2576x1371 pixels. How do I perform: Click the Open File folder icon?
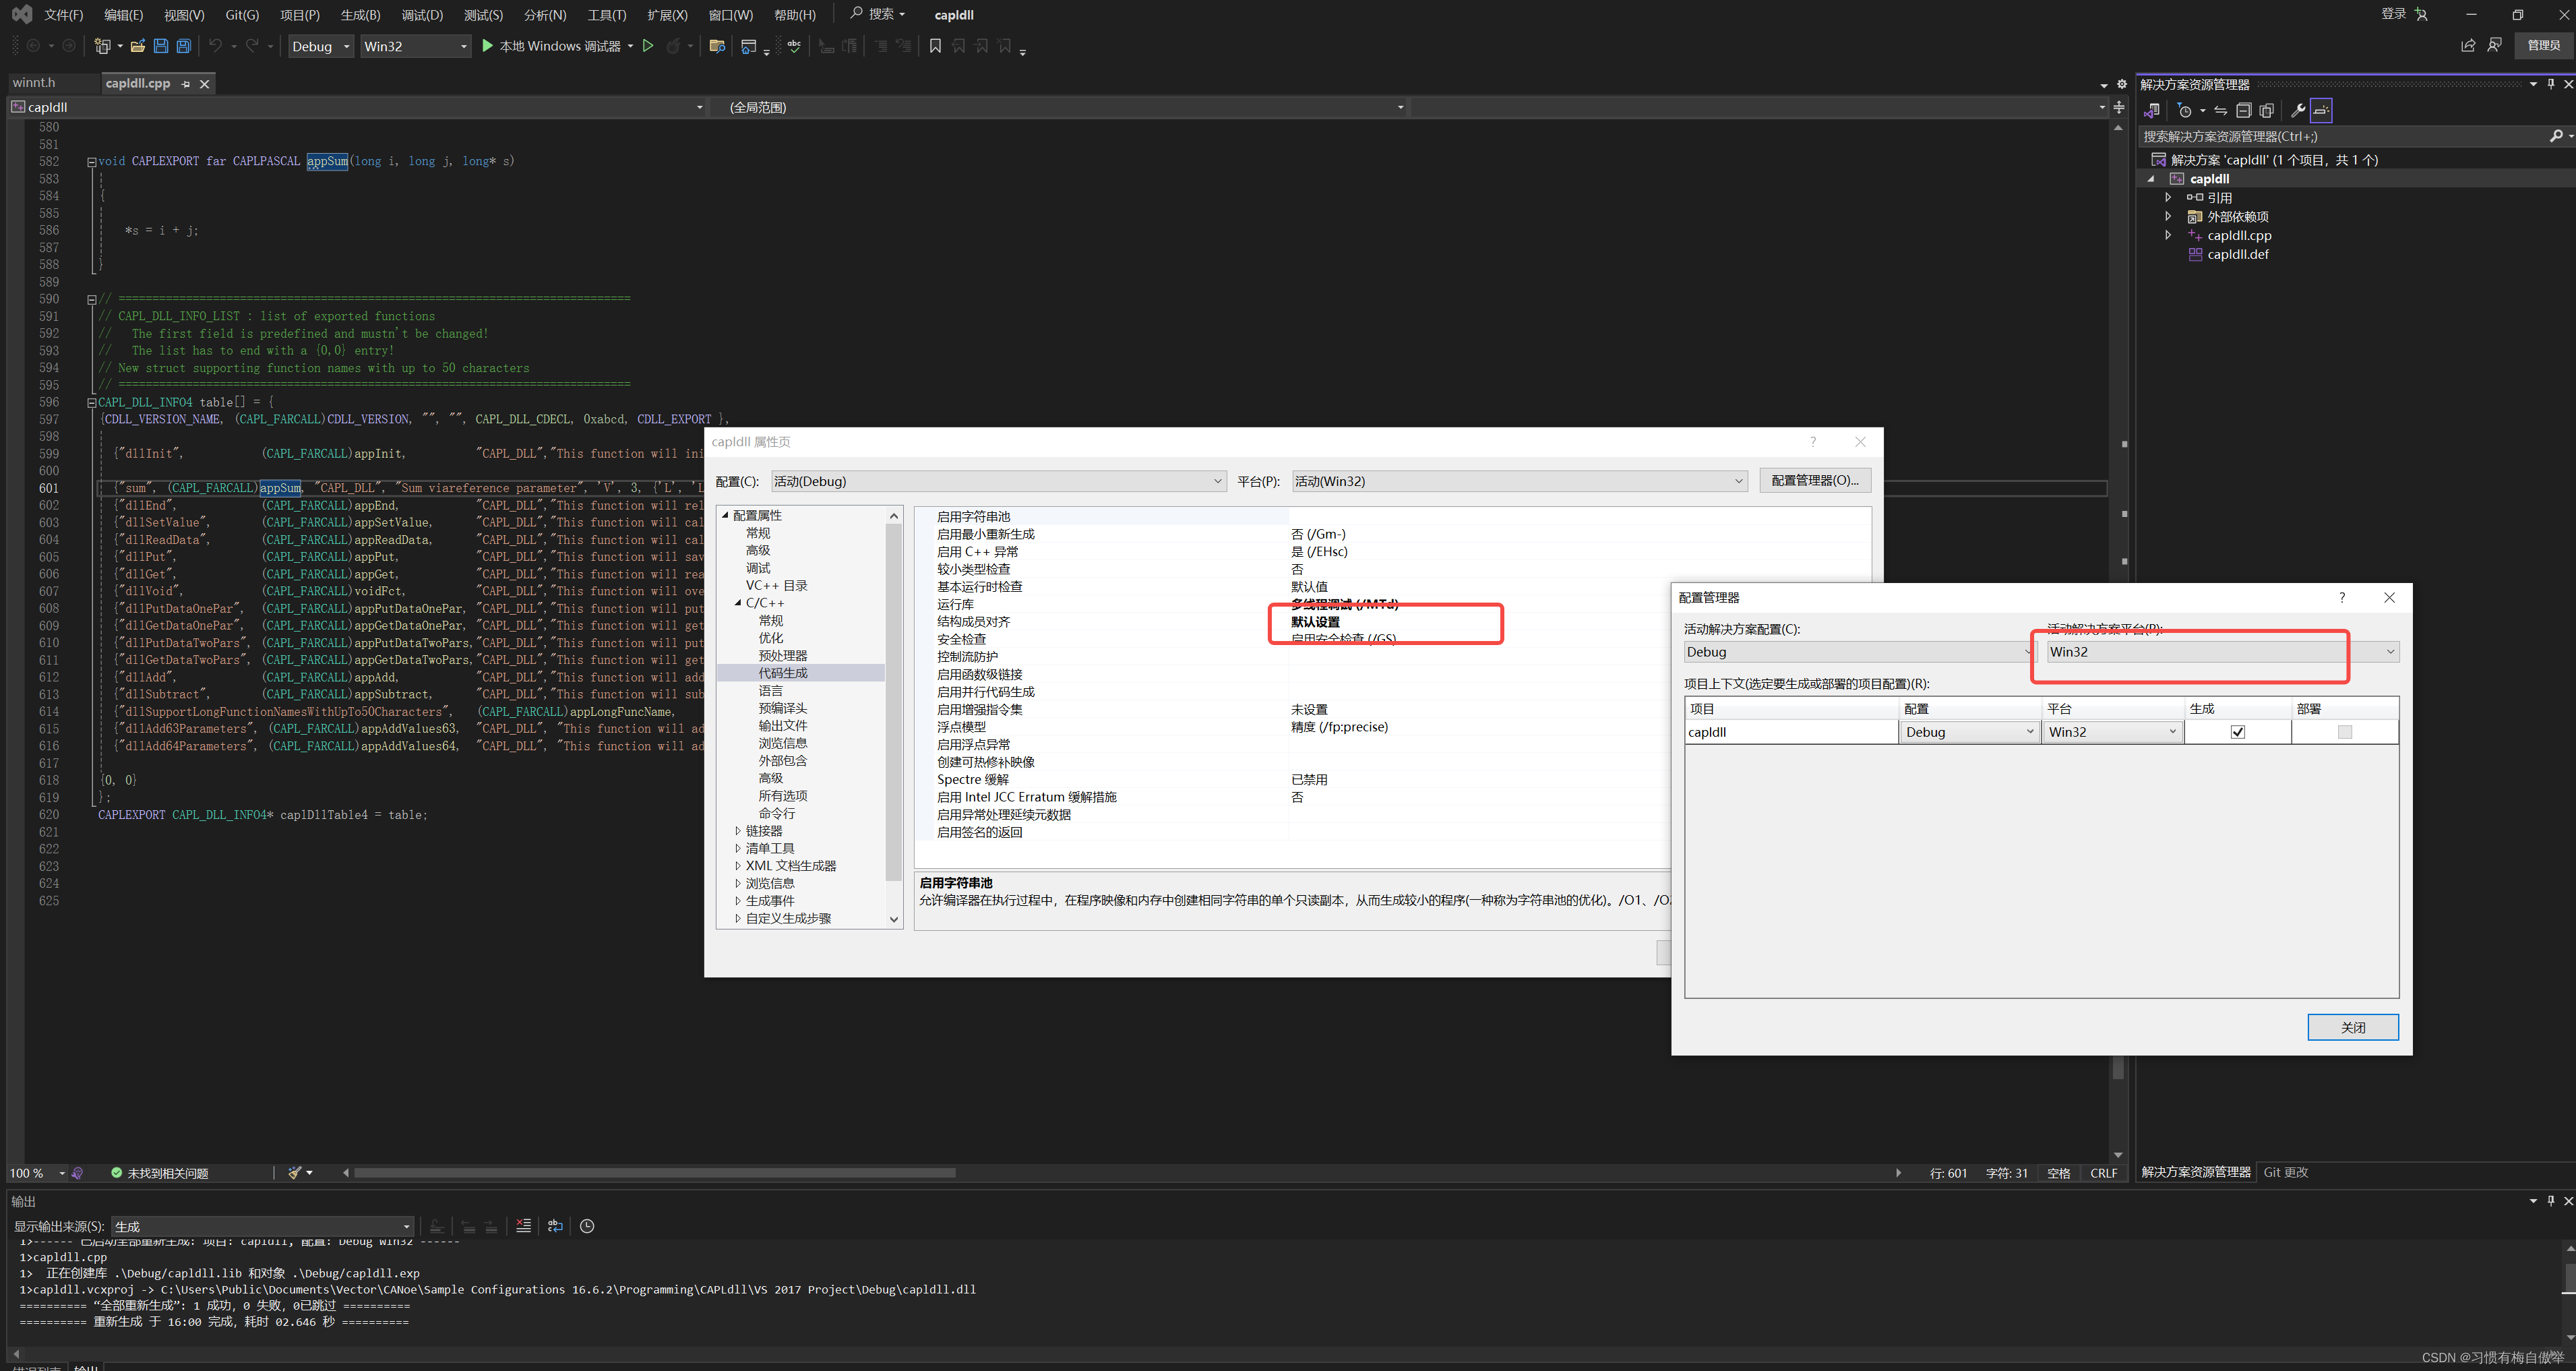138,46
